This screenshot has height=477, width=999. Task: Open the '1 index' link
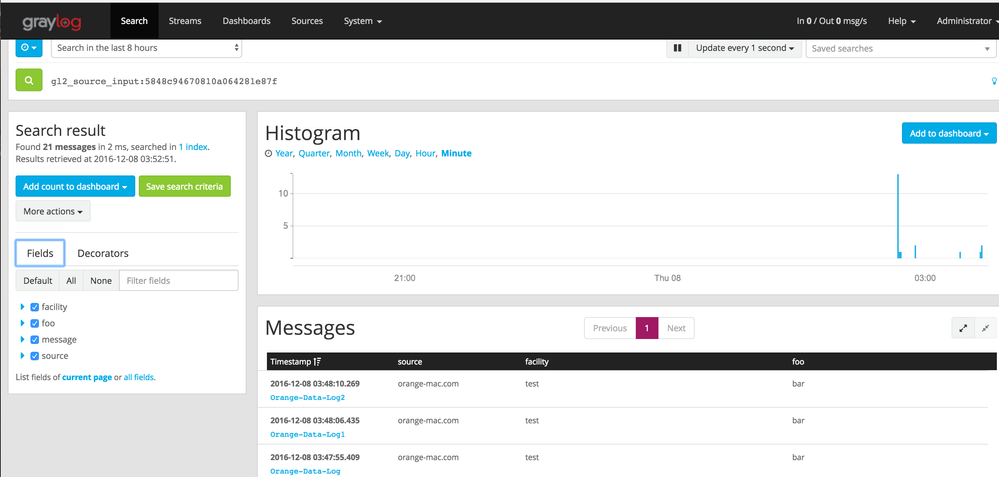coord(193,147)
